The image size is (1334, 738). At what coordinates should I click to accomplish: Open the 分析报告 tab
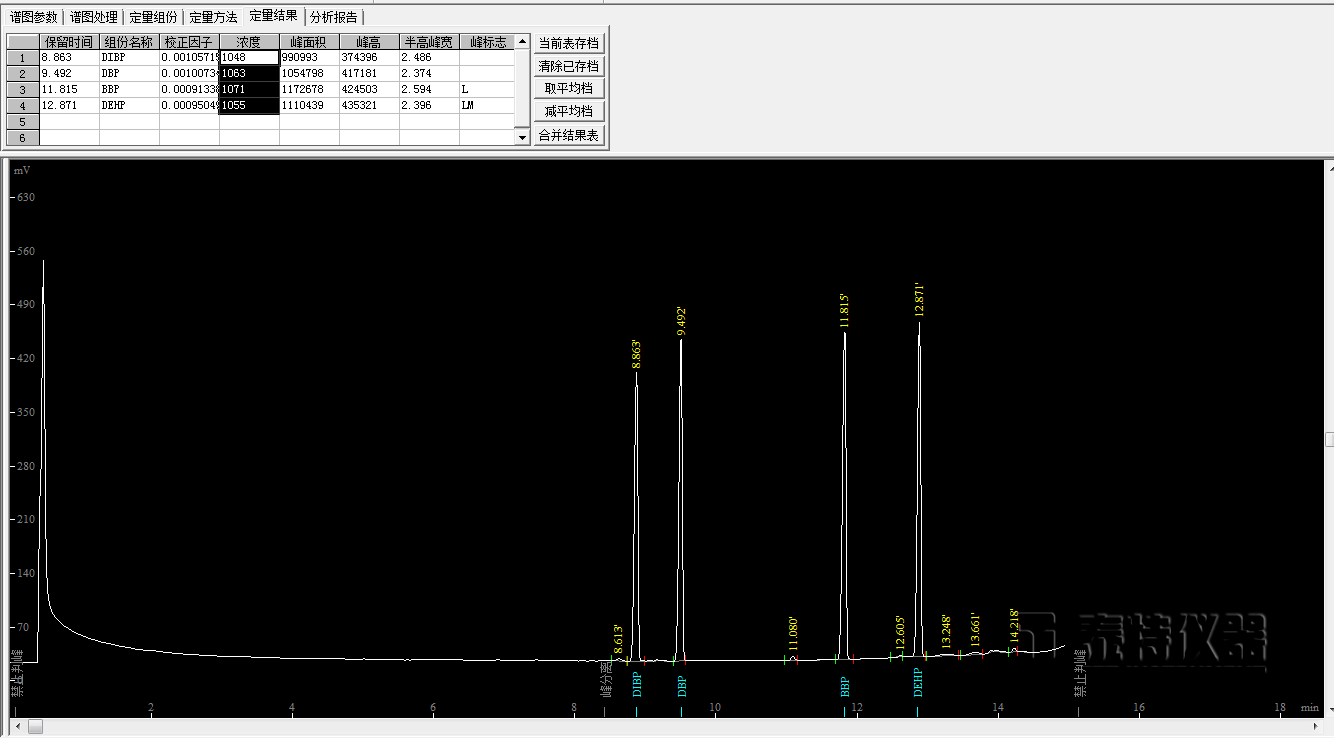333,17
